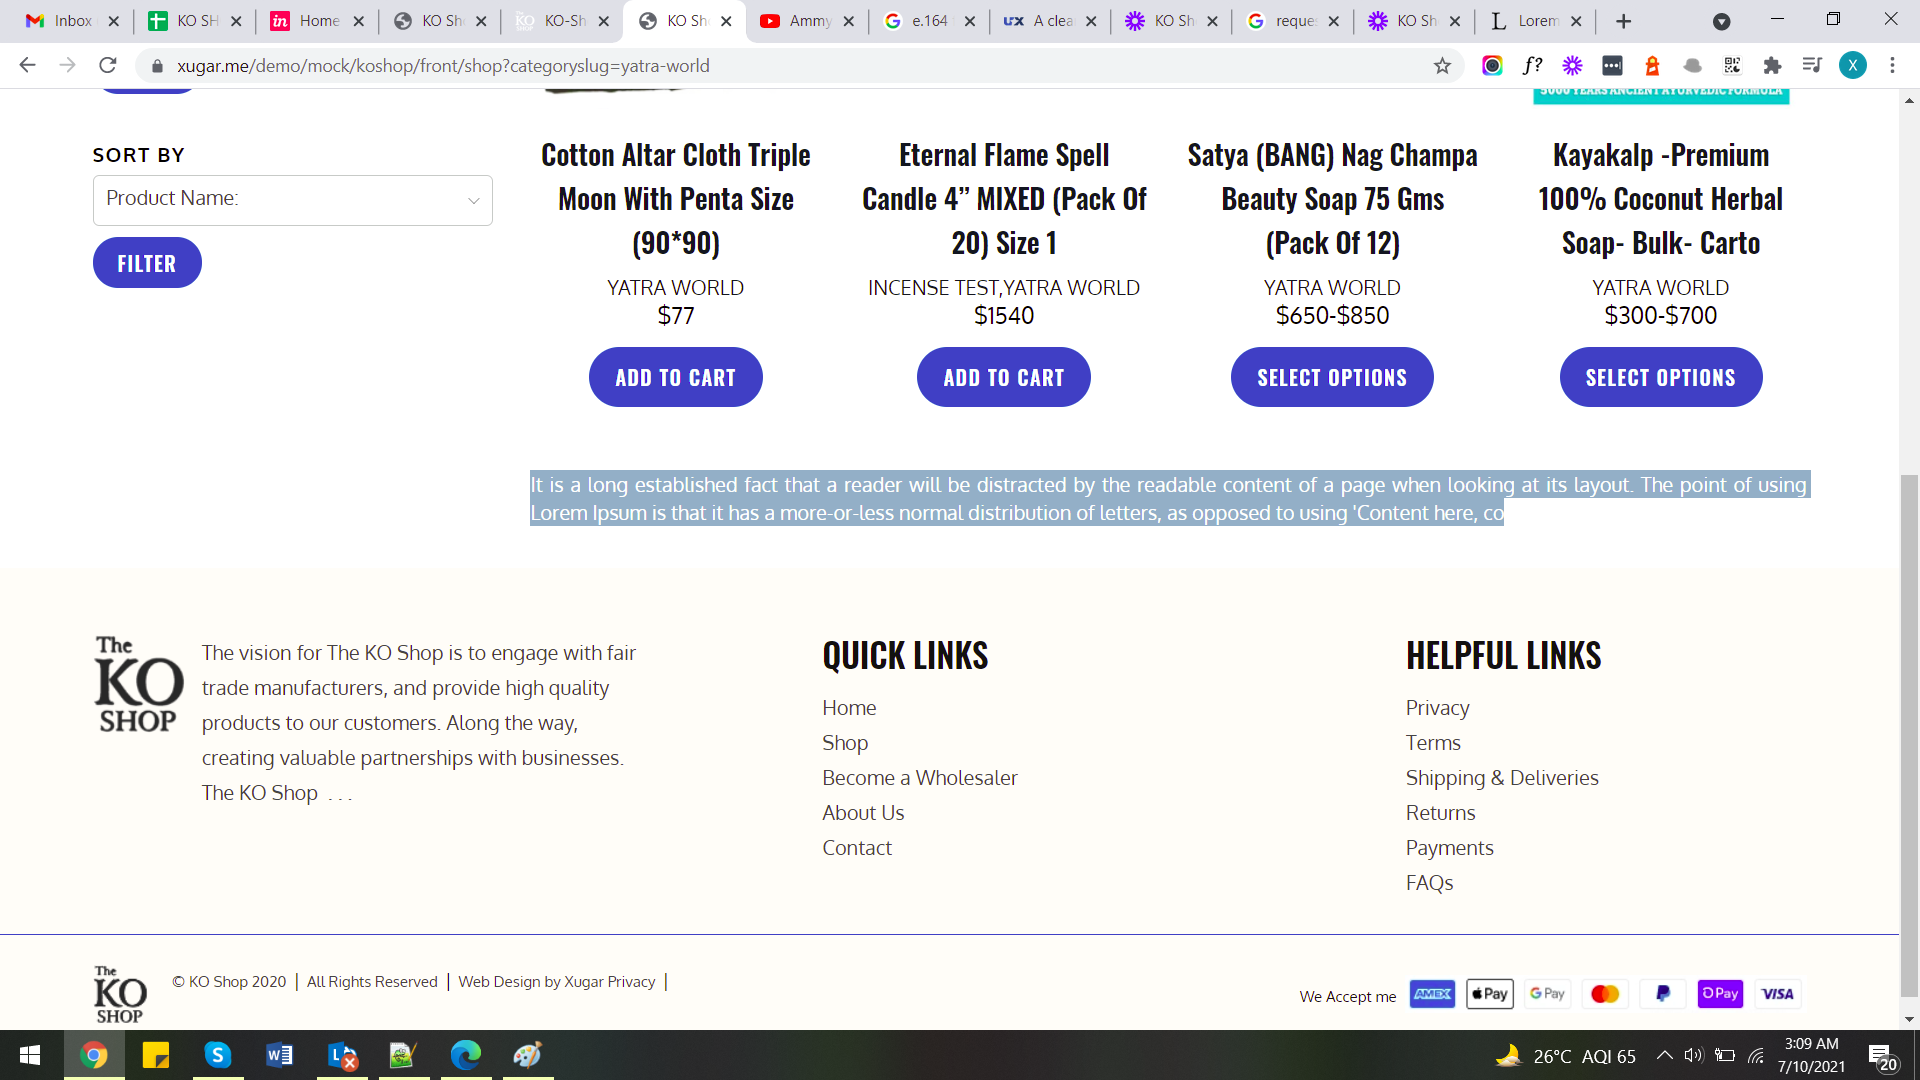Close the Gmail Inbox tab
Screen dimensions: 1920x1080
click(113, 21)
